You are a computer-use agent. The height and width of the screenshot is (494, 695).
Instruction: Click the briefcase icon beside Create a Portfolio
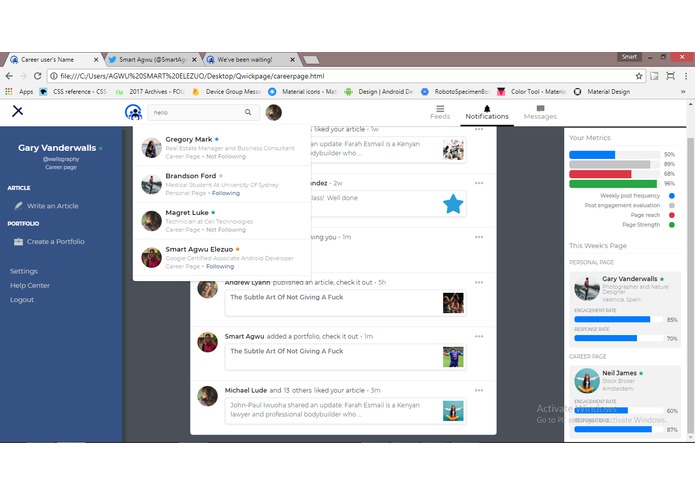tap(18, 241)
